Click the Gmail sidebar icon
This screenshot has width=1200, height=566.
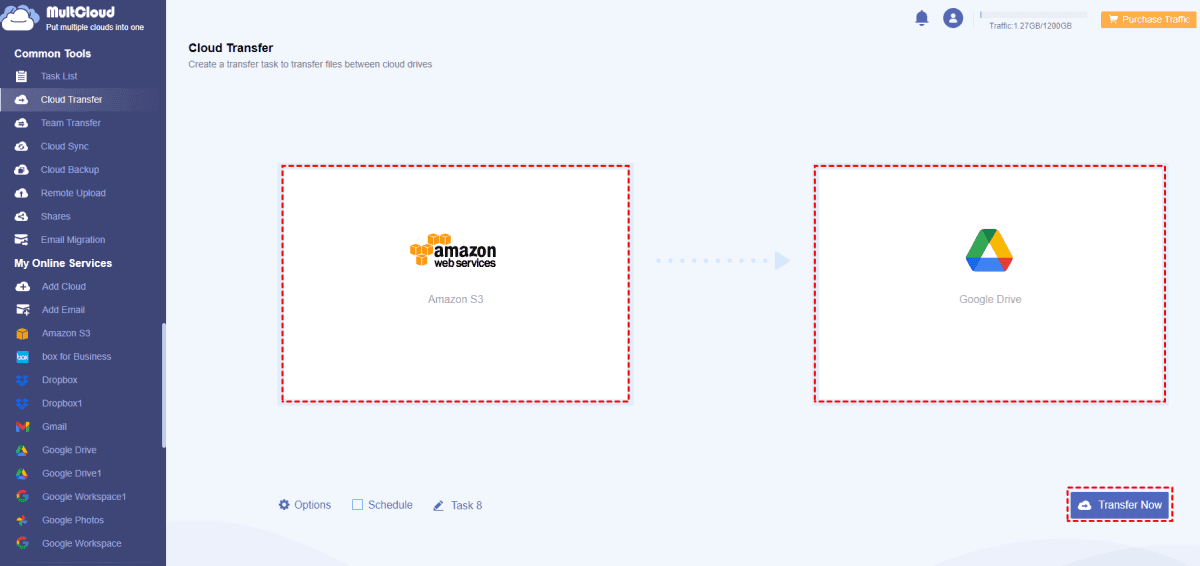22,427
